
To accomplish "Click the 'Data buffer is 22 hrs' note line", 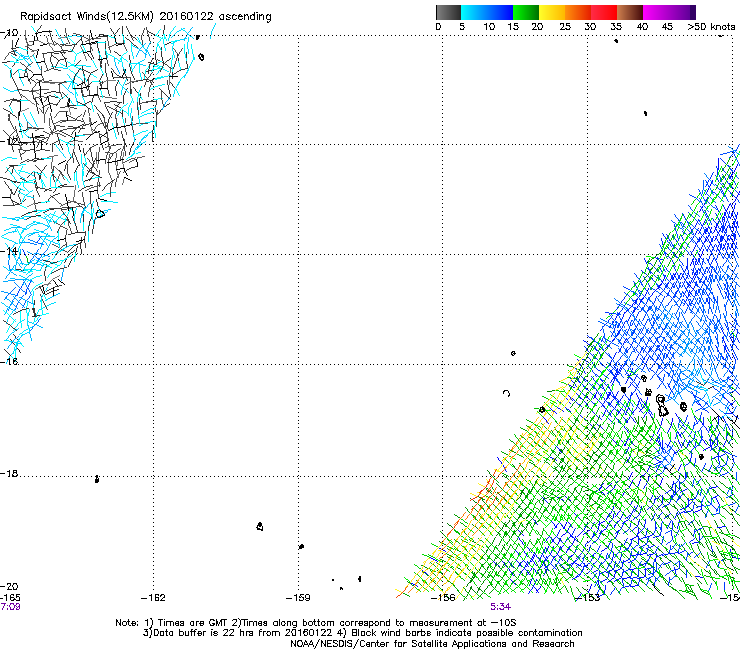I will pyautogui.click(x=362, y=633).
